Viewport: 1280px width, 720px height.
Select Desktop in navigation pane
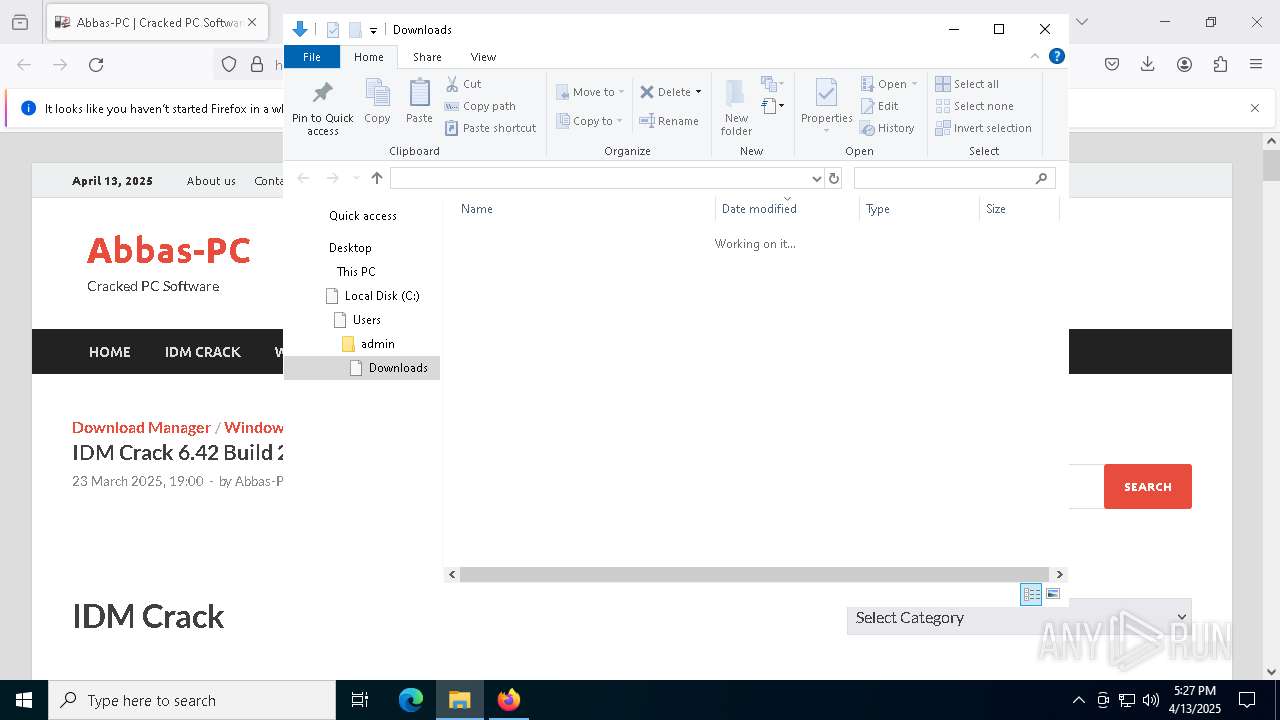pos(350,248)
